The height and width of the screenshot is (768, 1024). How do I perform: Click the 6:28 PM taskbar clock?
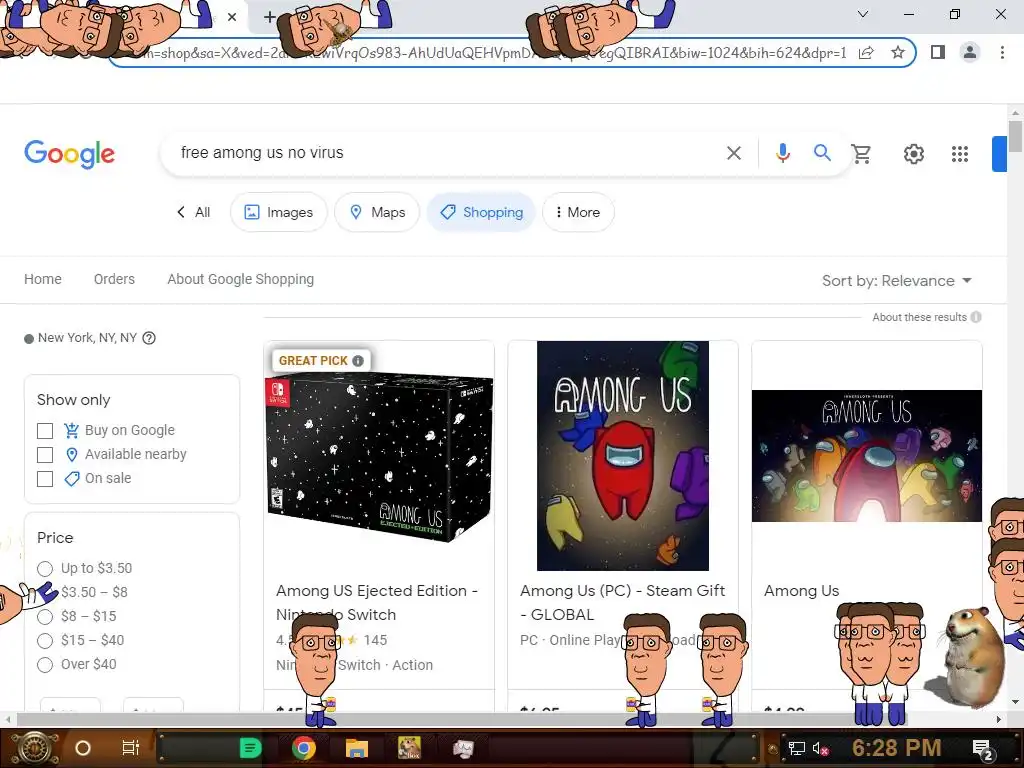pyautogui.click(x=896, y=748)
